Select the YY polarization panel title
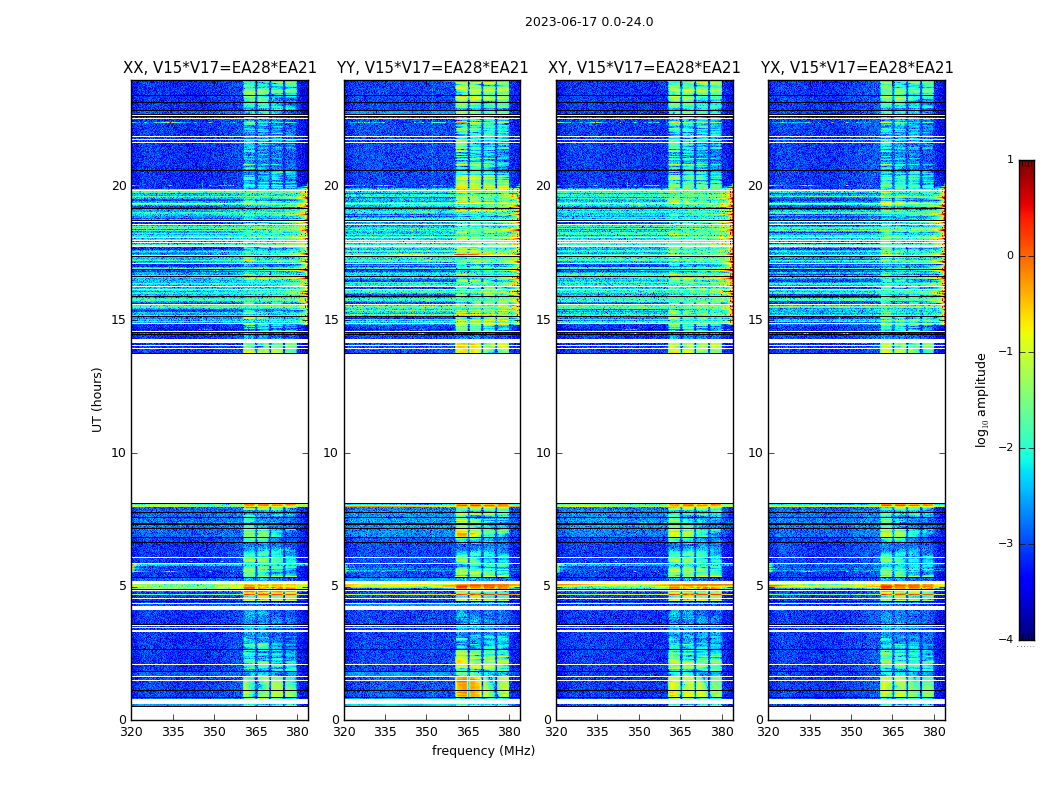Screen dimensions: 1050x800 point(432,68)
